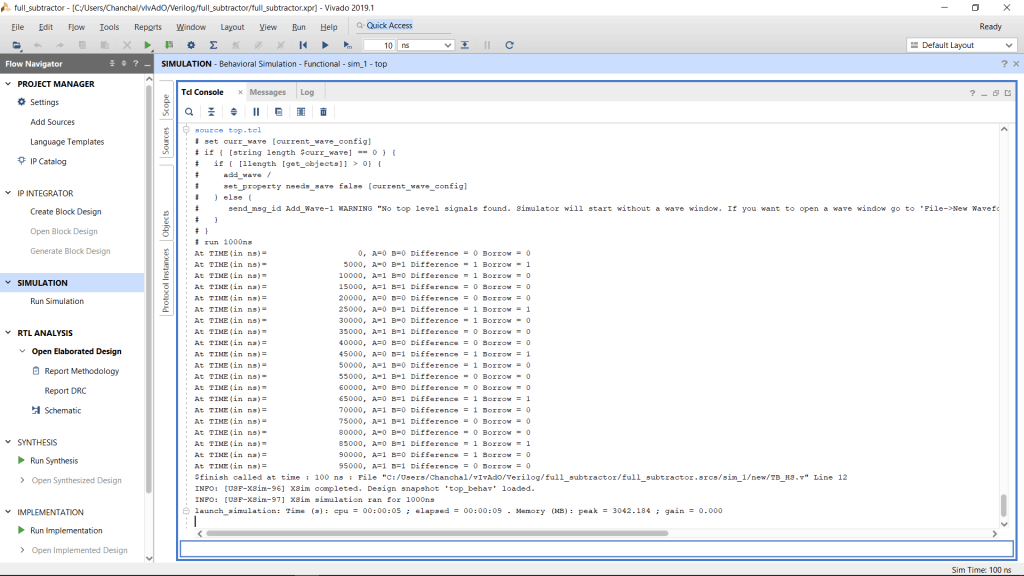Open the Simulation view help icon

tap(1004, 63)
